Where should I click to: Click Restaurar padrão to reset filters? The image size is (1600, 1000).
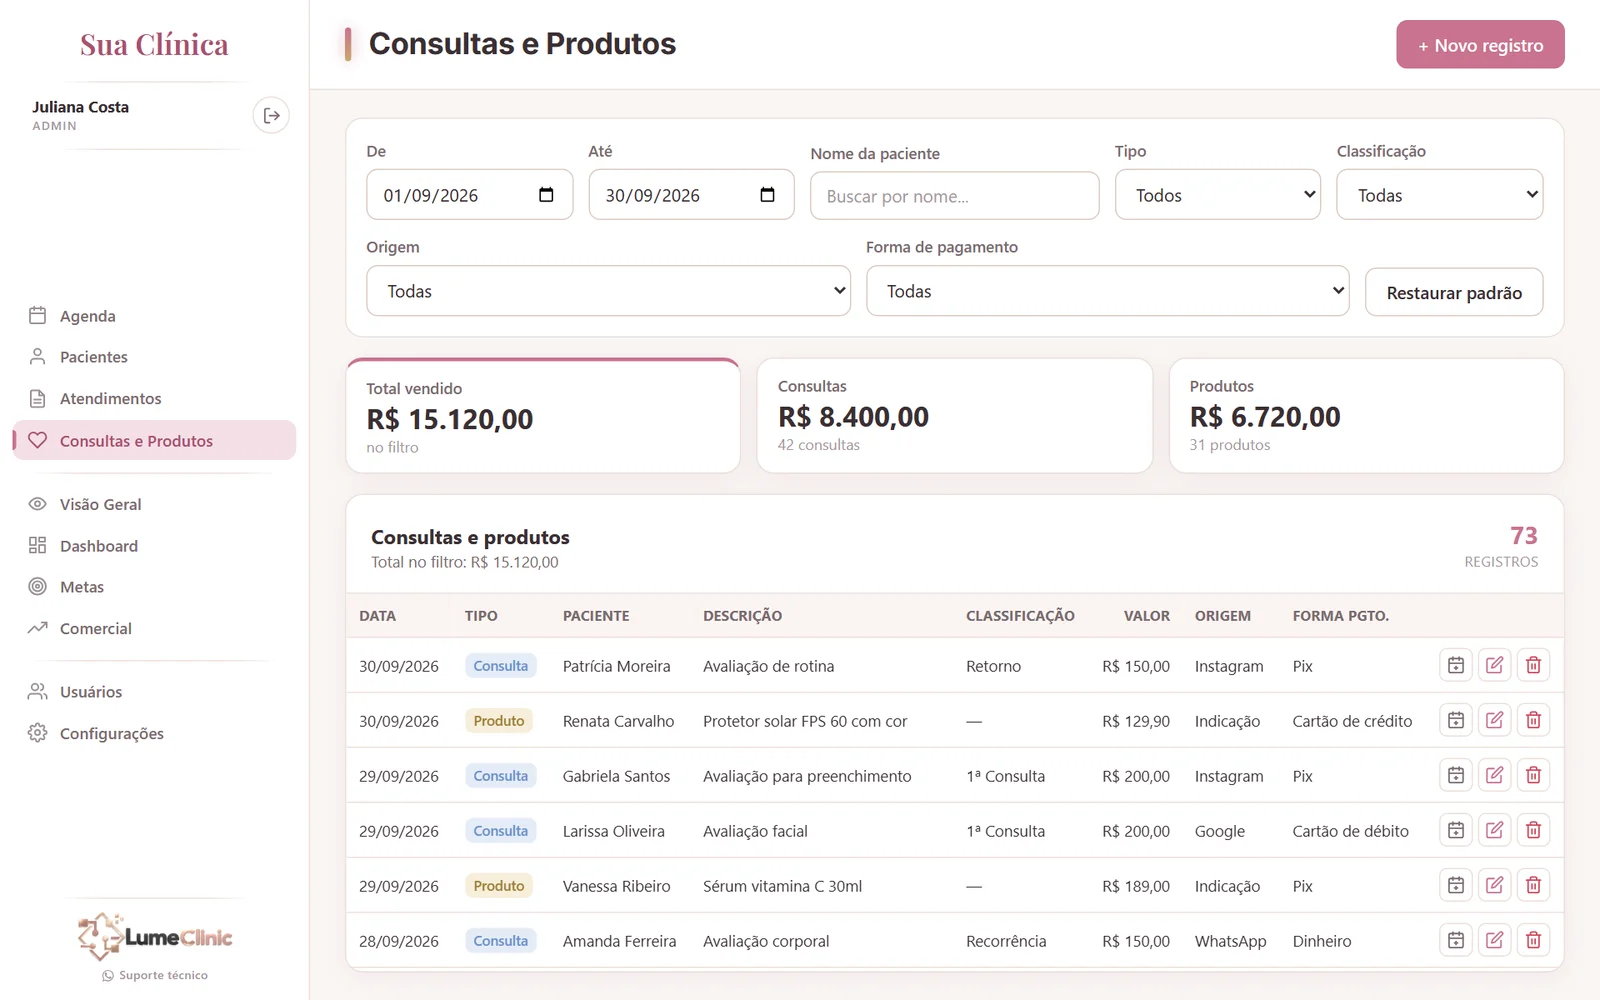tap(1454, 292)
